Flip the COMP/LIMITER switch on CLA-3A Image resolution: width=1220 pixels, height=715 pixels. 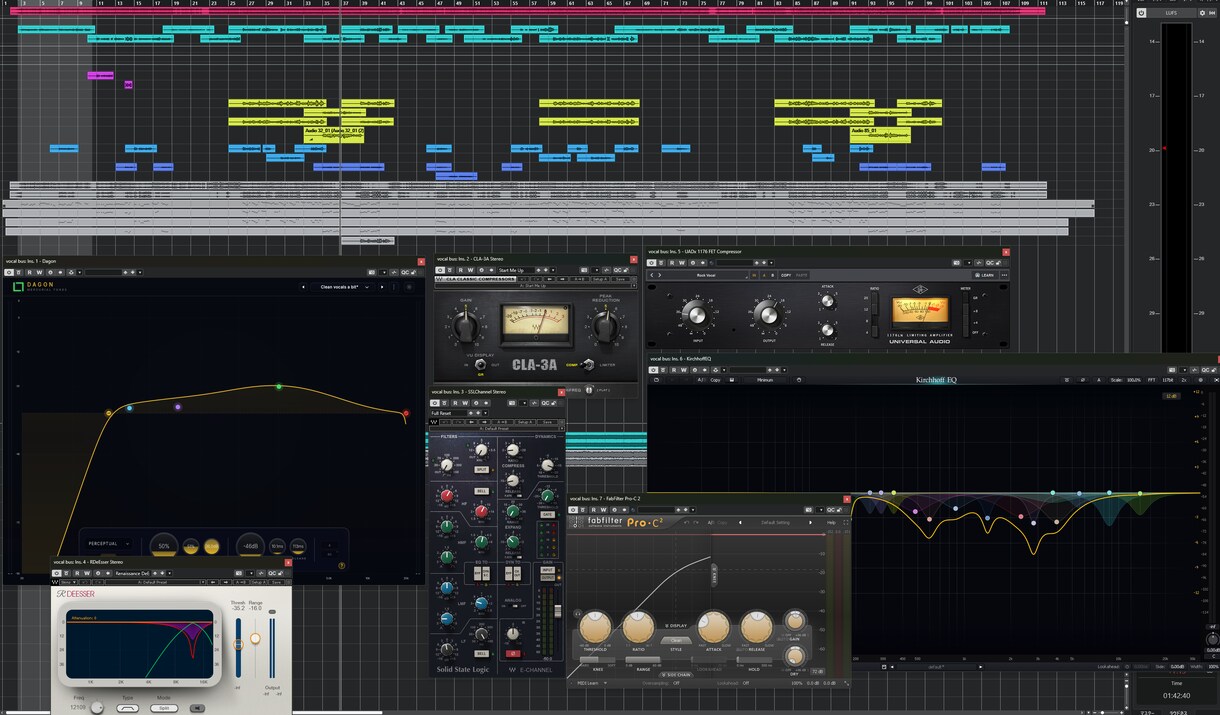[588, 364]
